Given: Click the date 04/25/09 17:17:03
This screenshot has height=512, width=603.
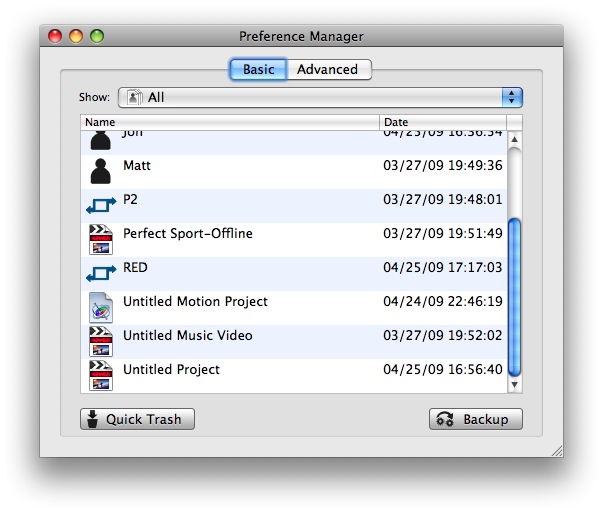Looking at the screenshot, I should [x=443, y=267].
